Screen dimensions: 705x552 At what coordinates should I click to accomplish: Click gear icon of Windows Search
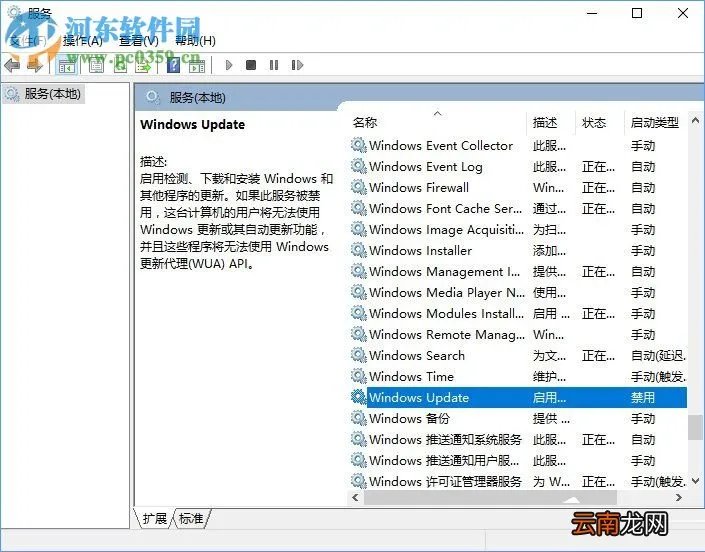click(359, 355)
